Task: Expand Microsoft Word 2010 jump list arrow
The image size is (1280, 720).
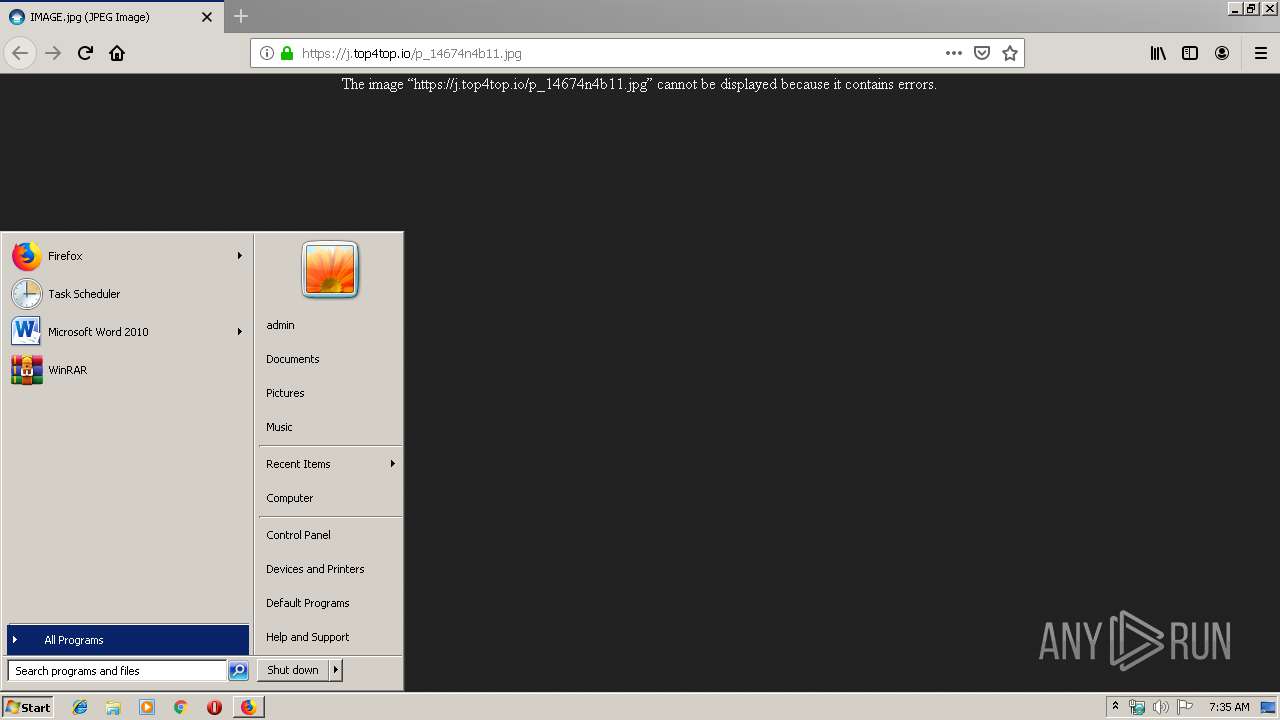Action: pos(240,332)
